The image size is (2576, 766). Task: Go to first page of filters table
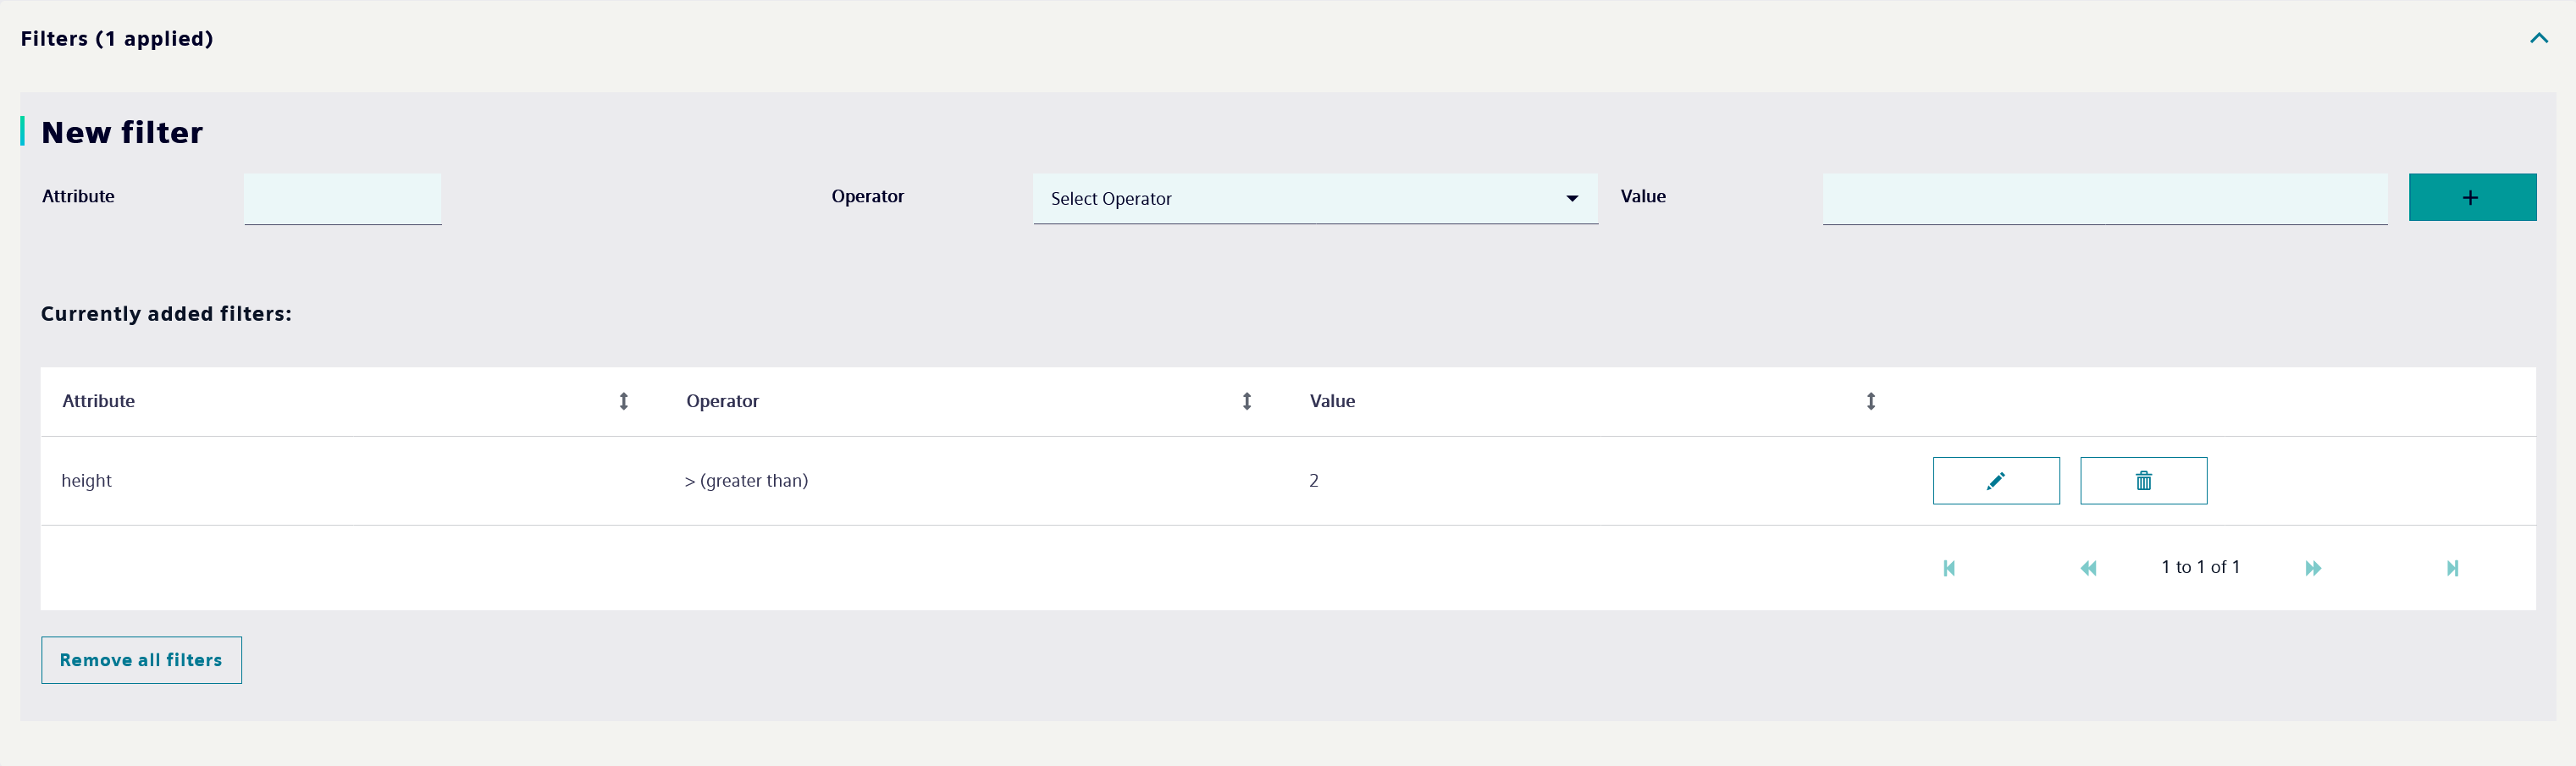1948,568
